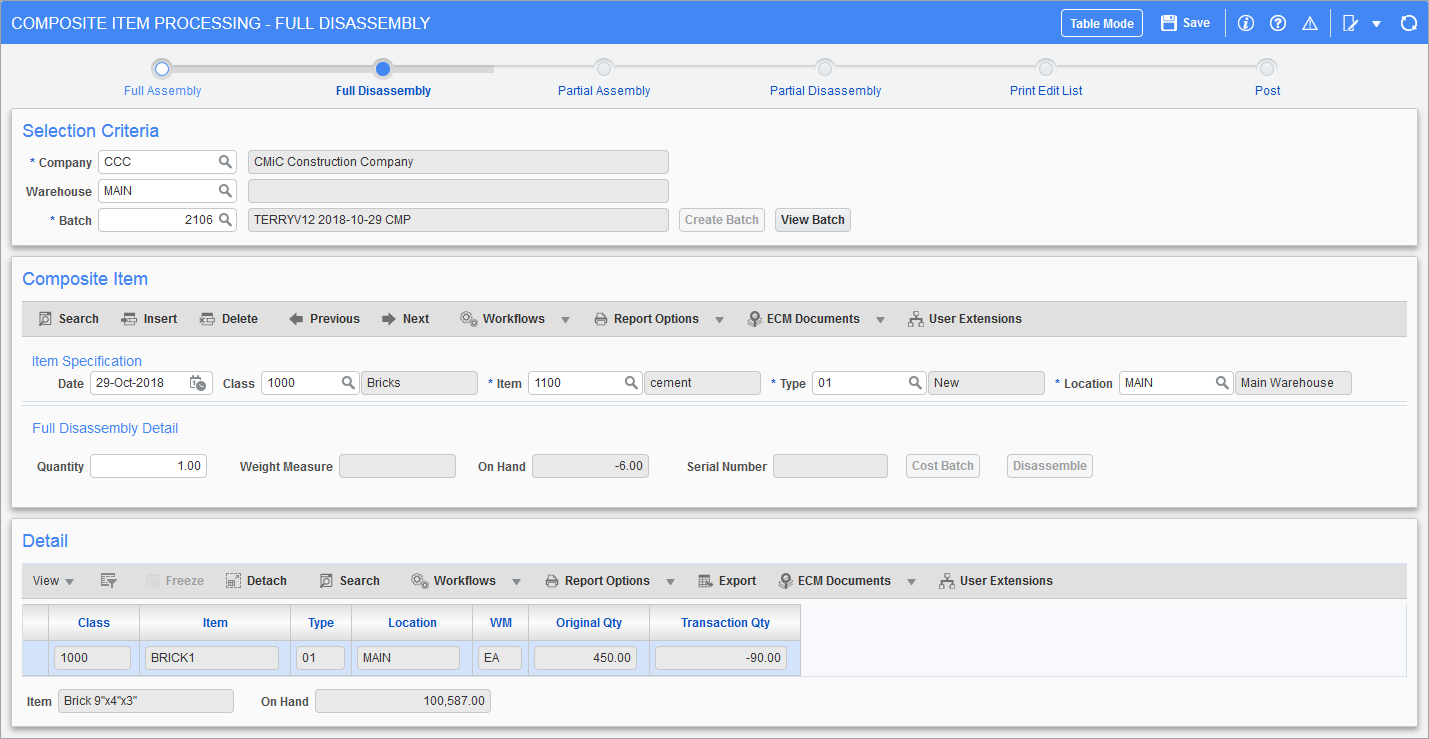Click the BRICK1 item cell
The height and width of the screenshot is (739, 1429).
[212, 658]
